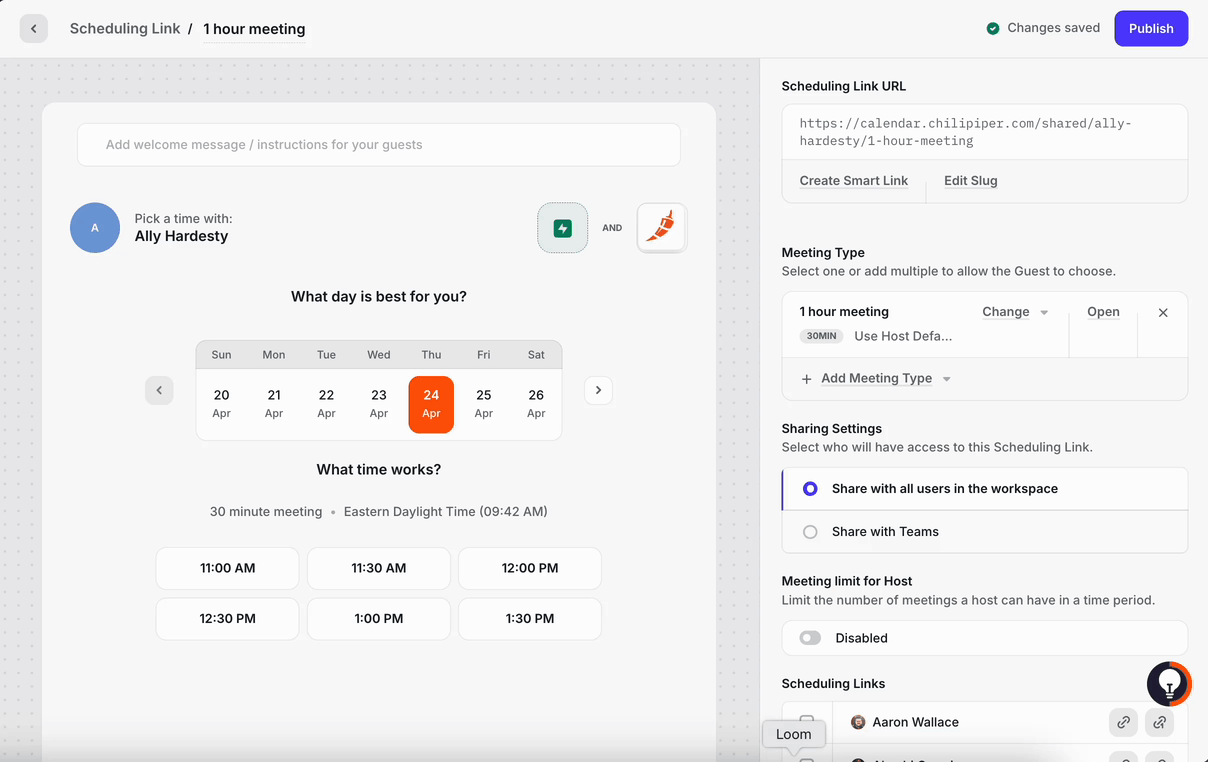Screen dimensions: 1209x762
Task: Choose the 11:30 AM time slot
Action: click(x=379, y=568)
